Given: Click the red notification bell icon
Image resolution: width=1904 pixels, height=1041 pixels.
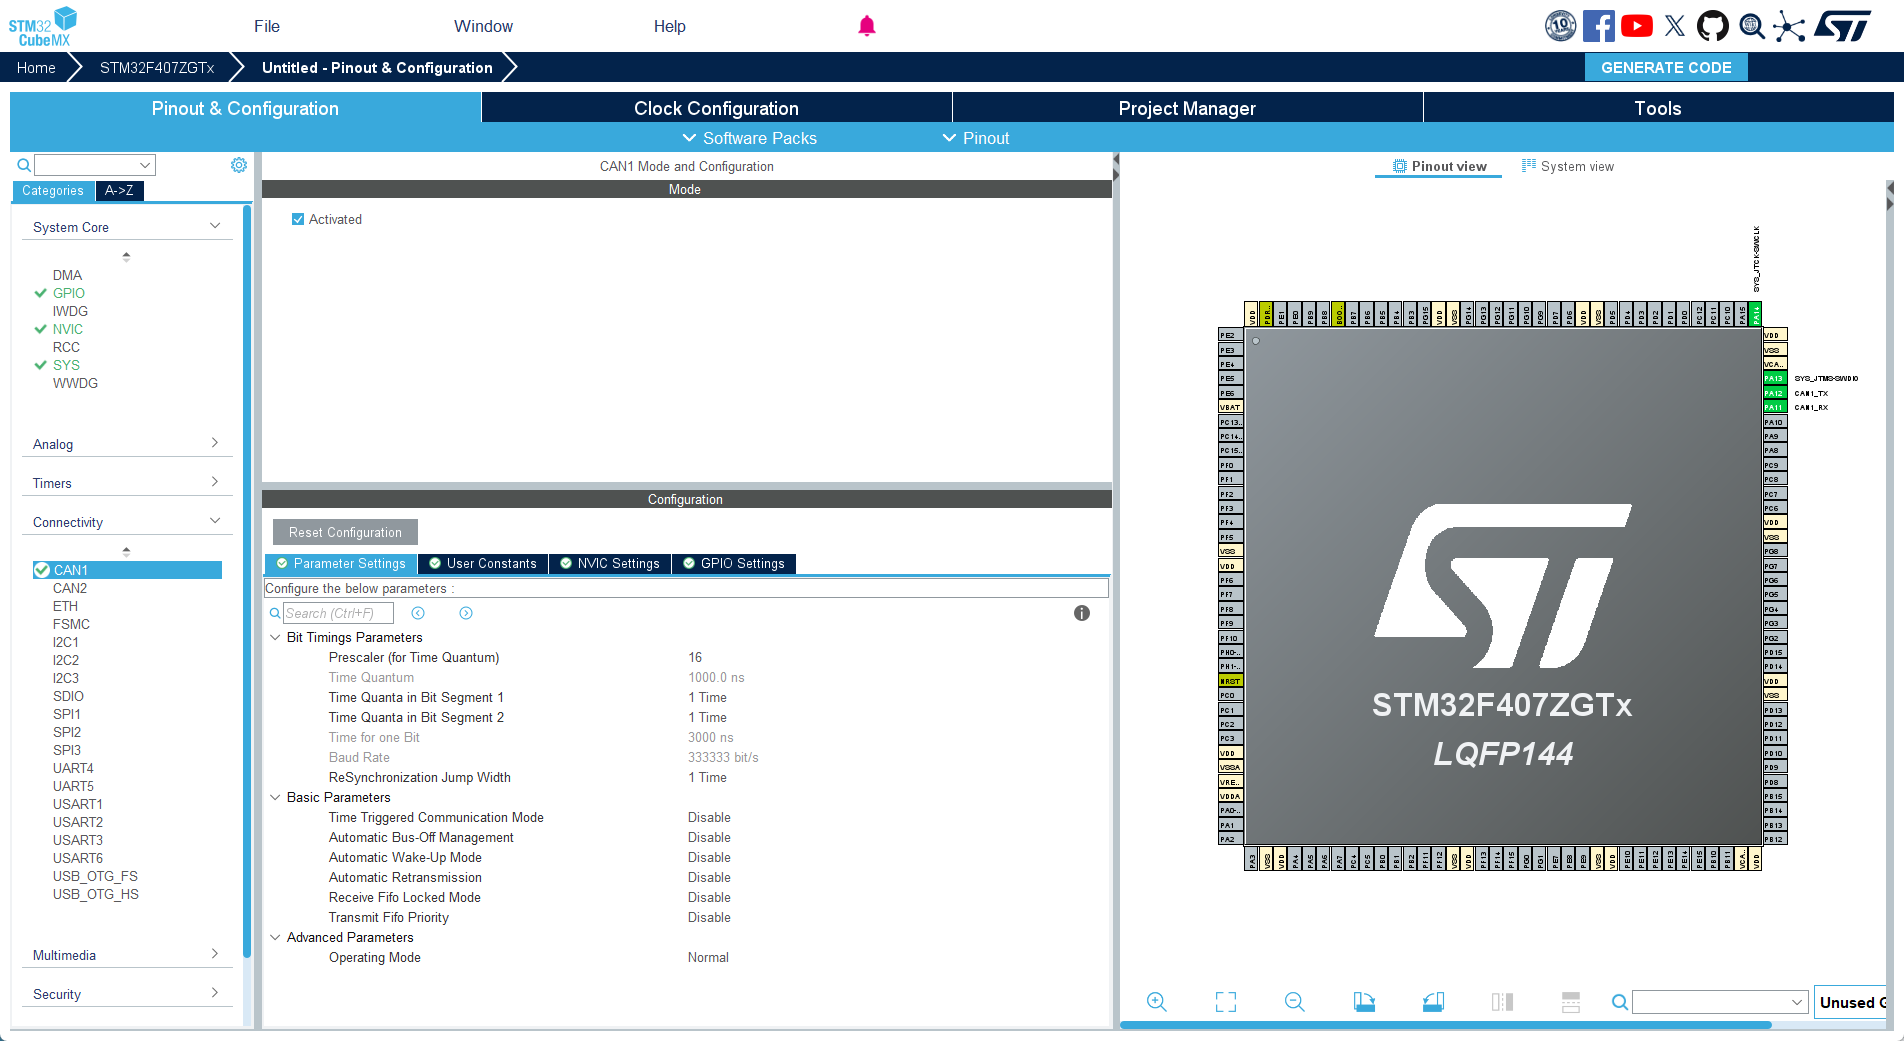Looking at the screenshot, I should tap(867, 26).
